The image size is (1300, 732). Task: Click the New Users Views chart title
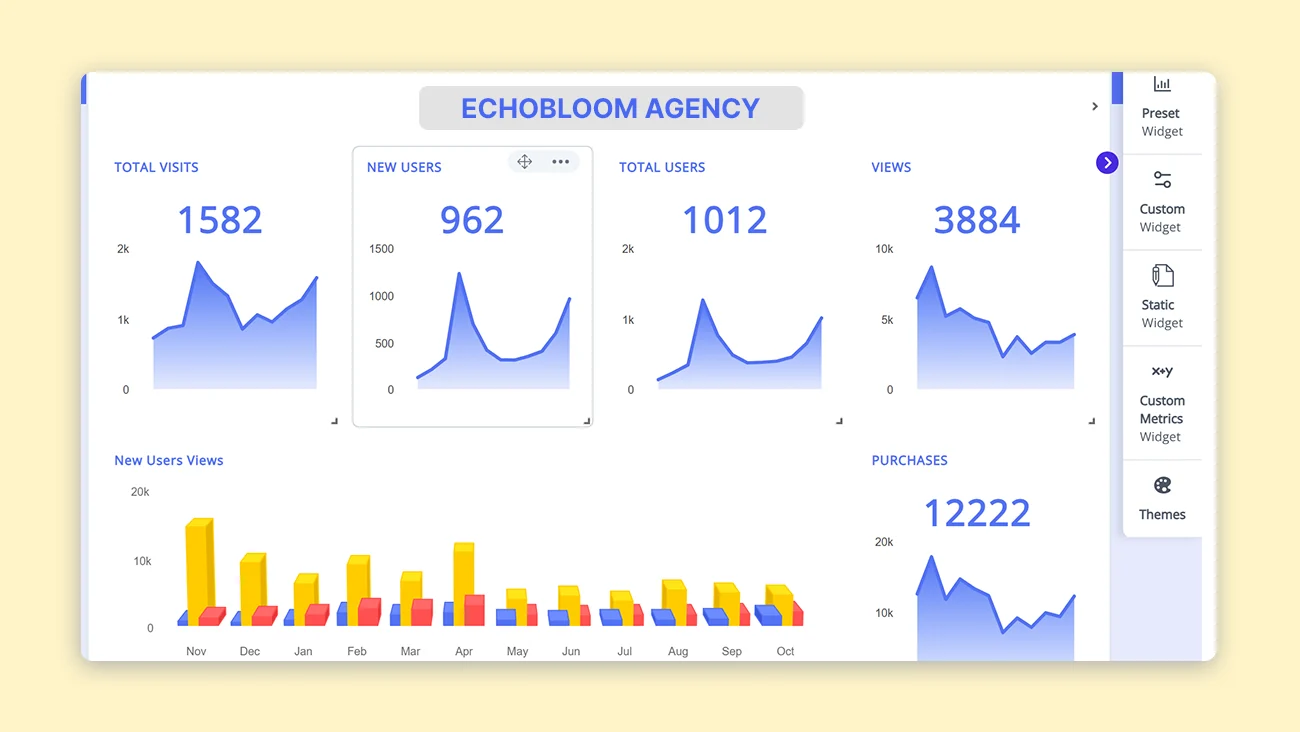(168, 460)
